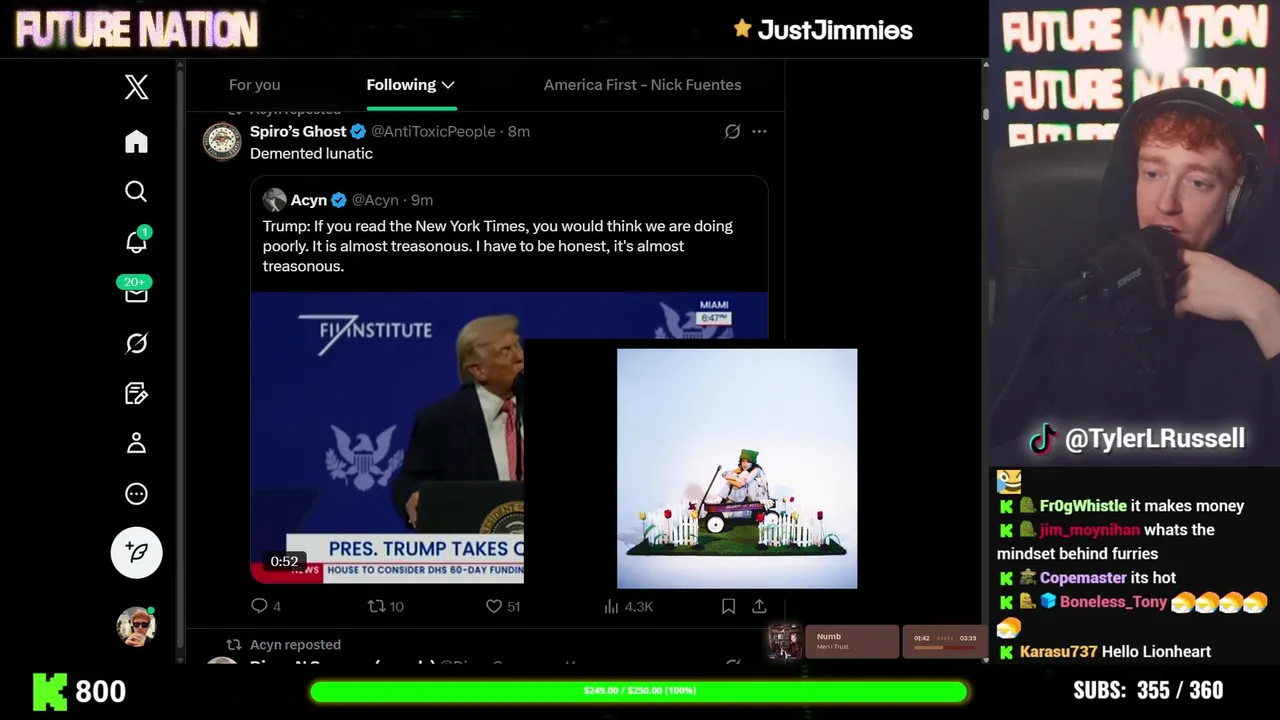Click the FUTURE NATION logo top left
The width and height of the screenshot is (1280, 720).
pos(137,30)
